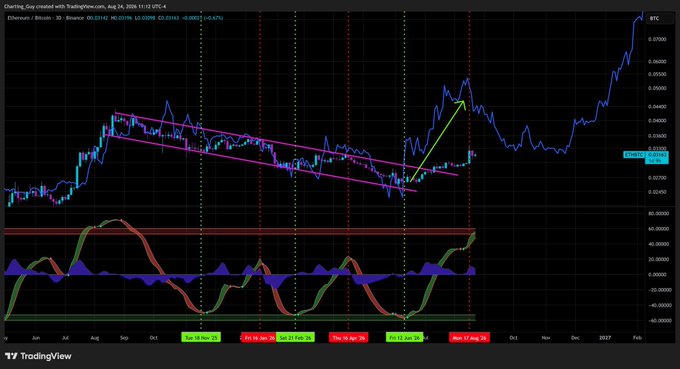680x369 pixels.
Task: Select the Fri 16 Jan '26 date marker
Action: [258, 337]
